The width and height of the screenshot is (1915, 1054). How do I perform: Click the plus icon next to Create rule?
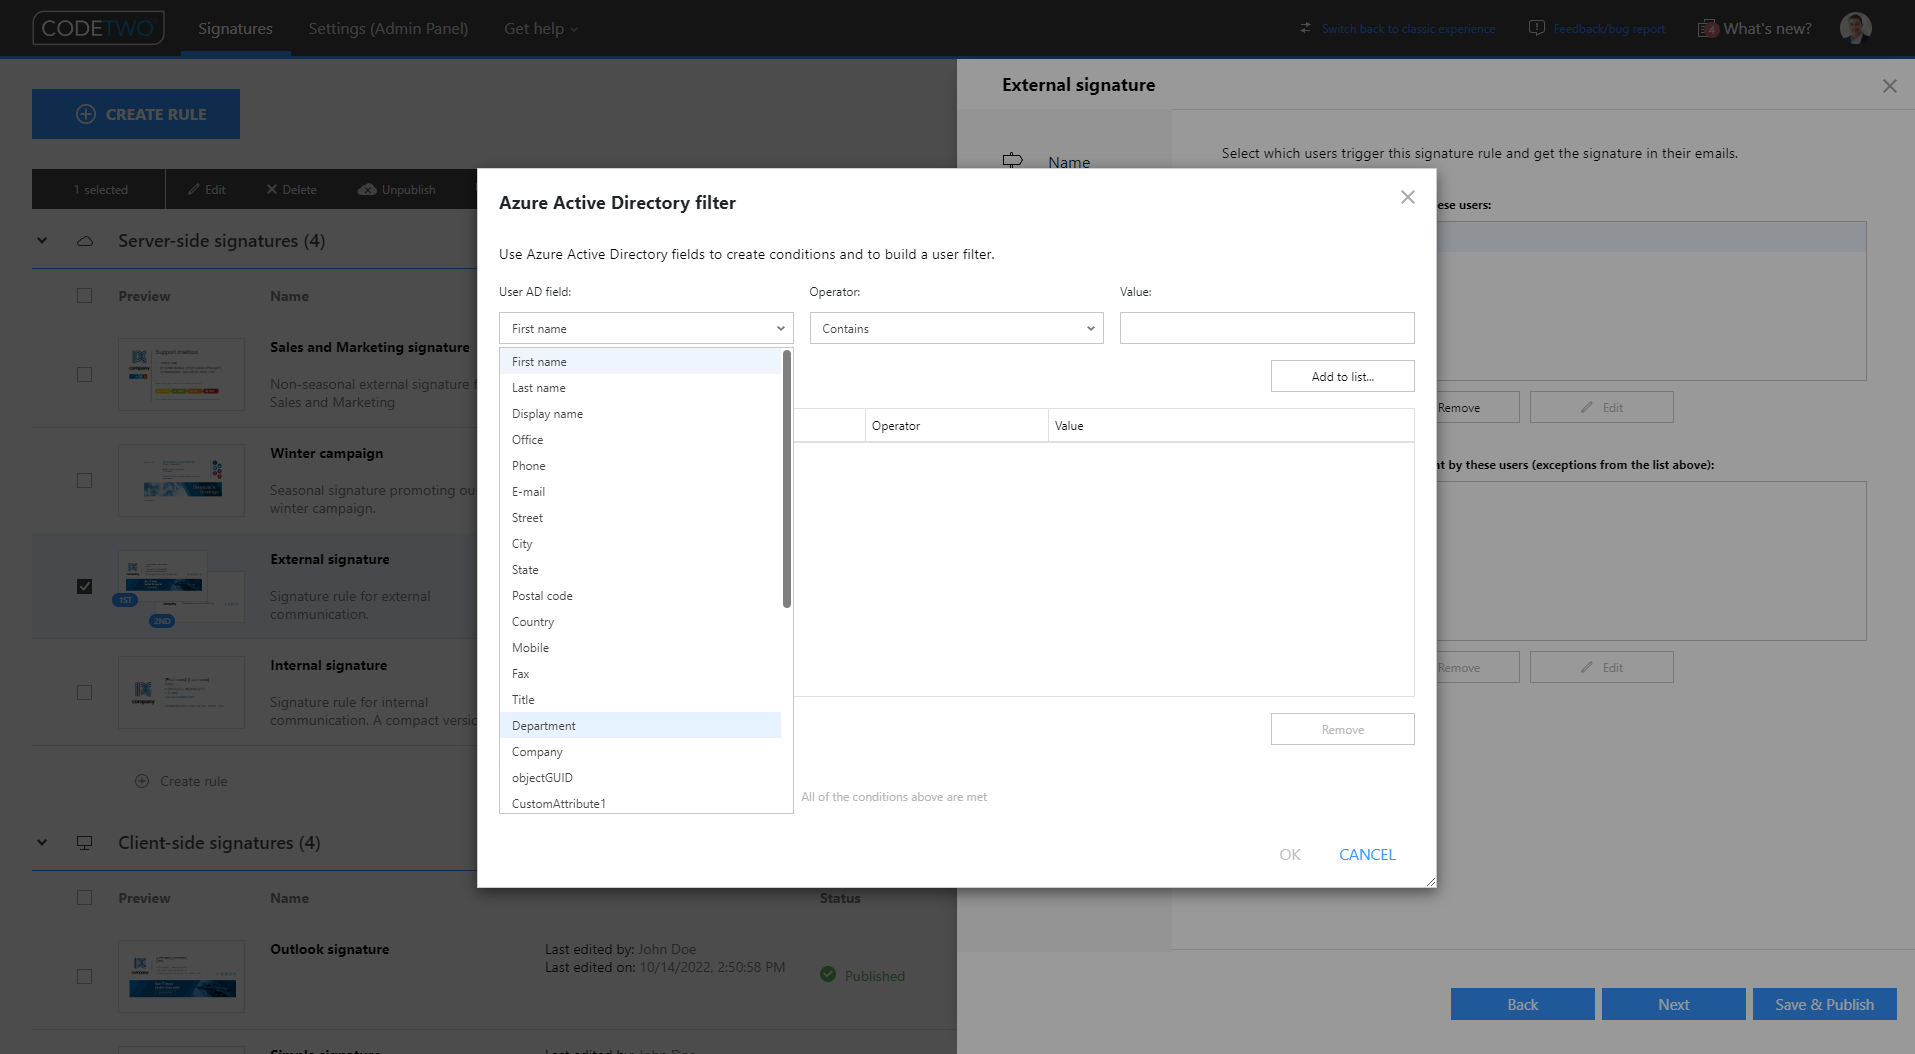142,781
